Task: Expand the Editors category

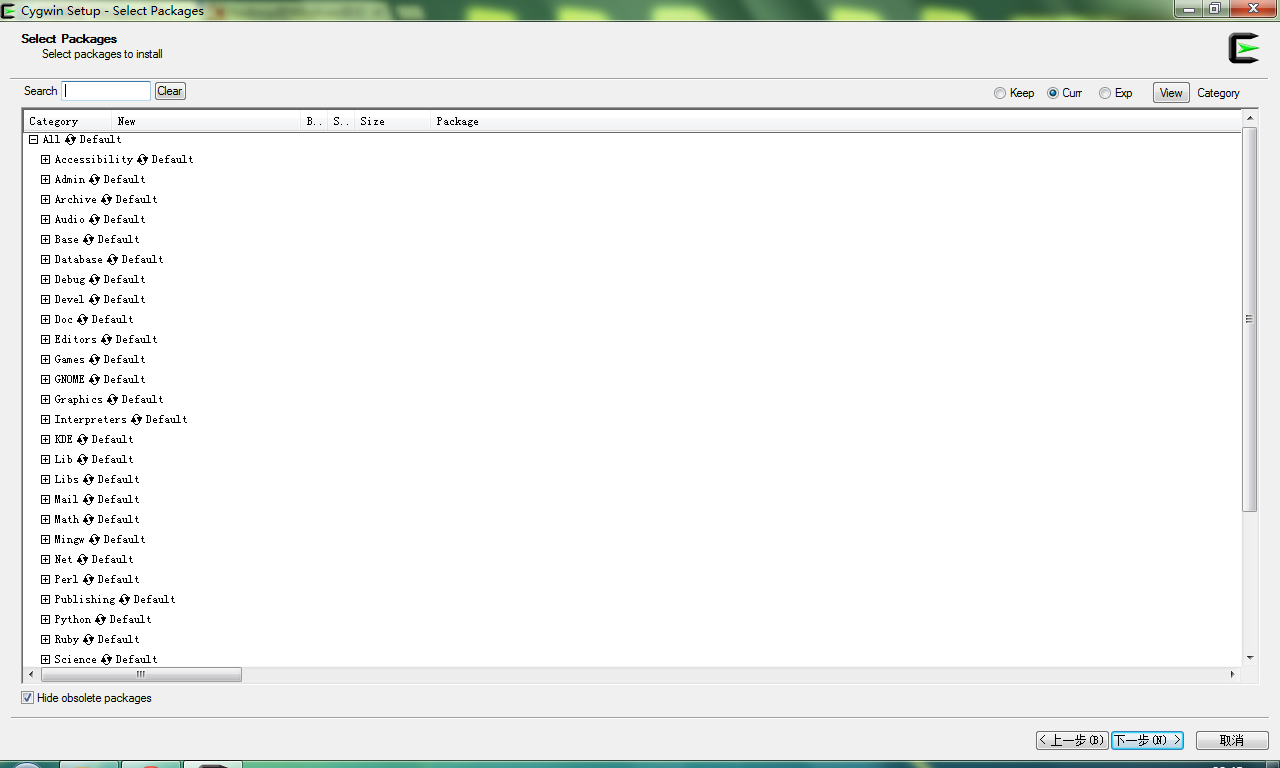Action: 46,339
